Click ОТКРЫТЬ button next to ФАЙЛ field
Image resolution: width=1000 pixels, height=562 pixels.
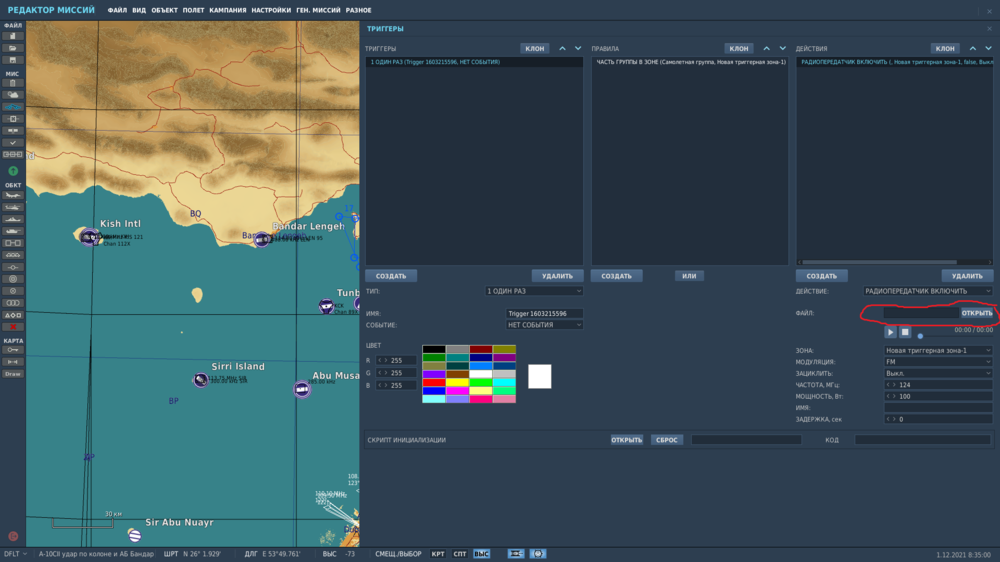976,313
